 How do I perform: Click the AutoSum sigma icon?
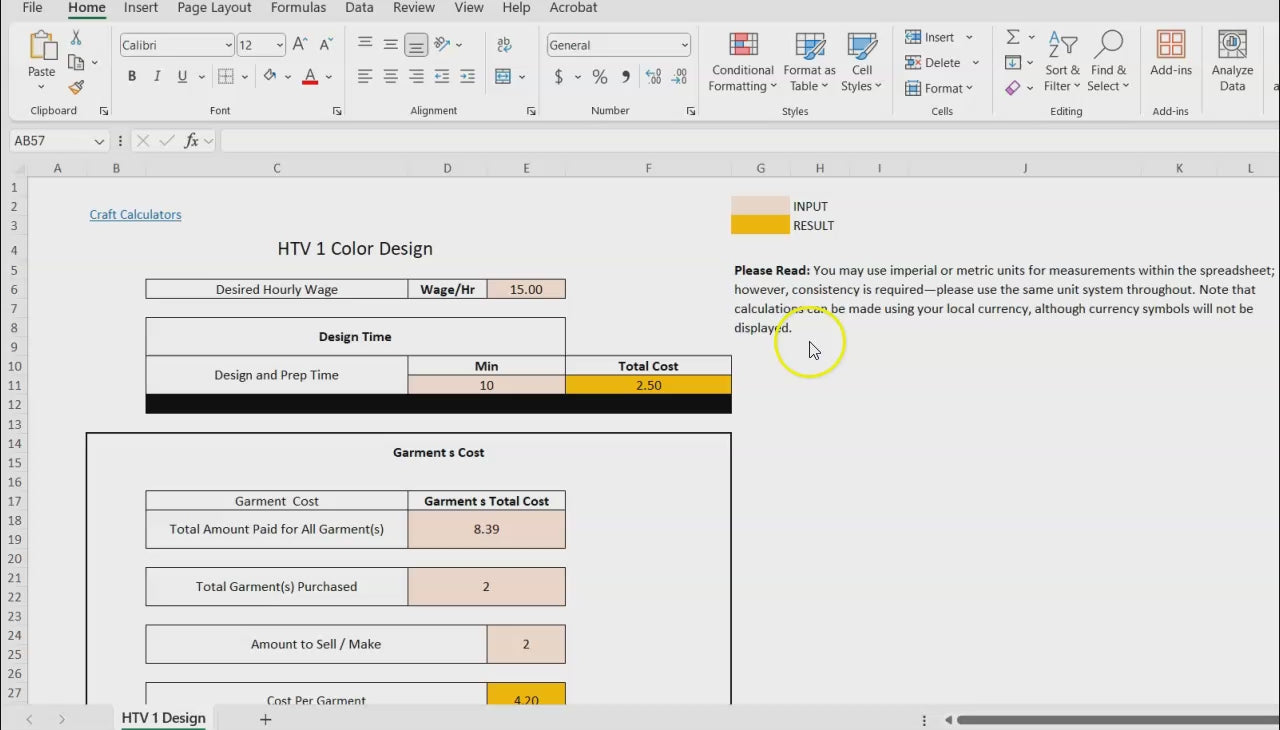(1012, 37)
